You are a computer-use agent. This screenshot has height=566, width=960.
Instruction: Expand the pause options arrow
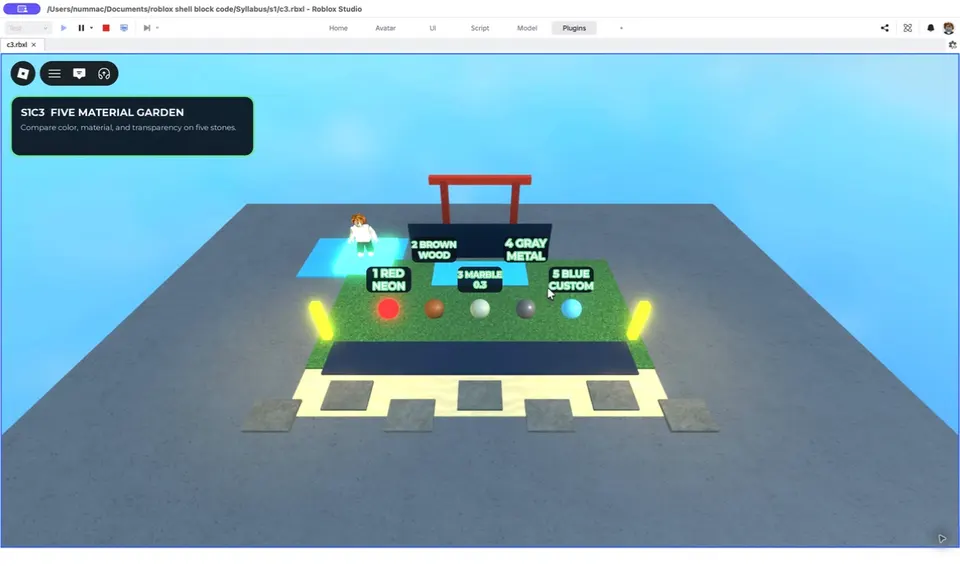[91, 28]
